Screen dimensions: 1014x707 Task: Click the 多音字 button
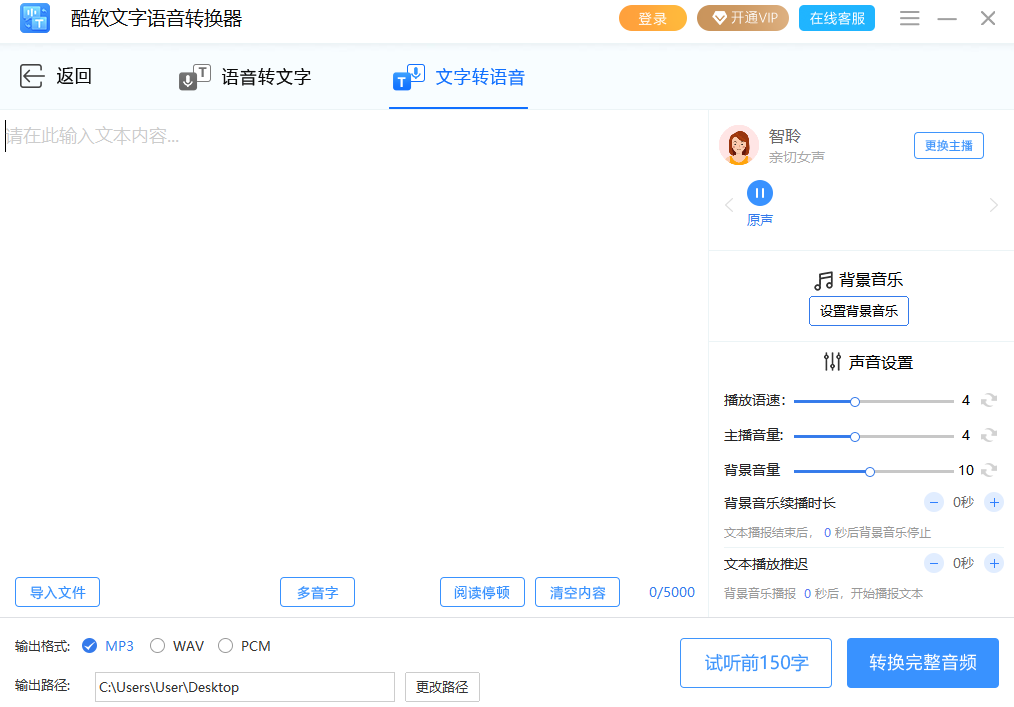318,592
